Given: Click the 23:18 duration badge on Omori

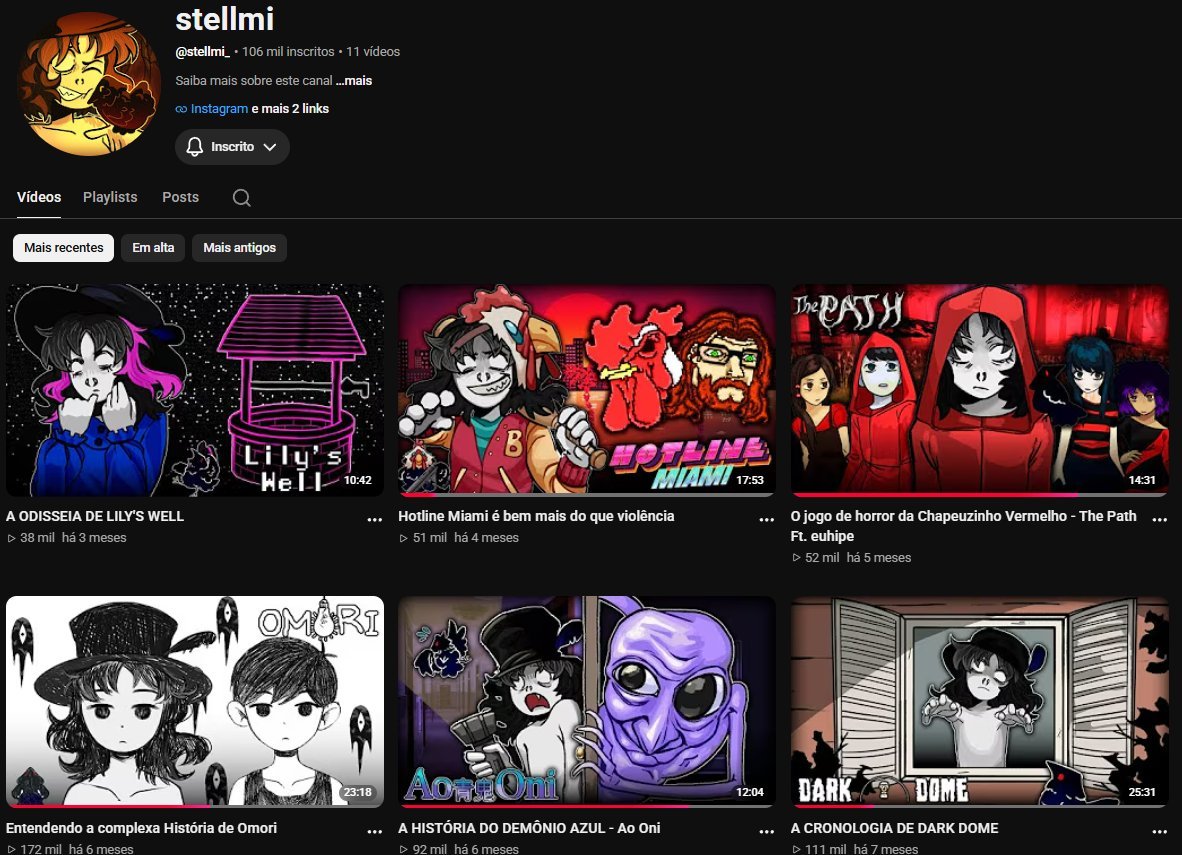Looking at the screenshot, I should [358, 792].
